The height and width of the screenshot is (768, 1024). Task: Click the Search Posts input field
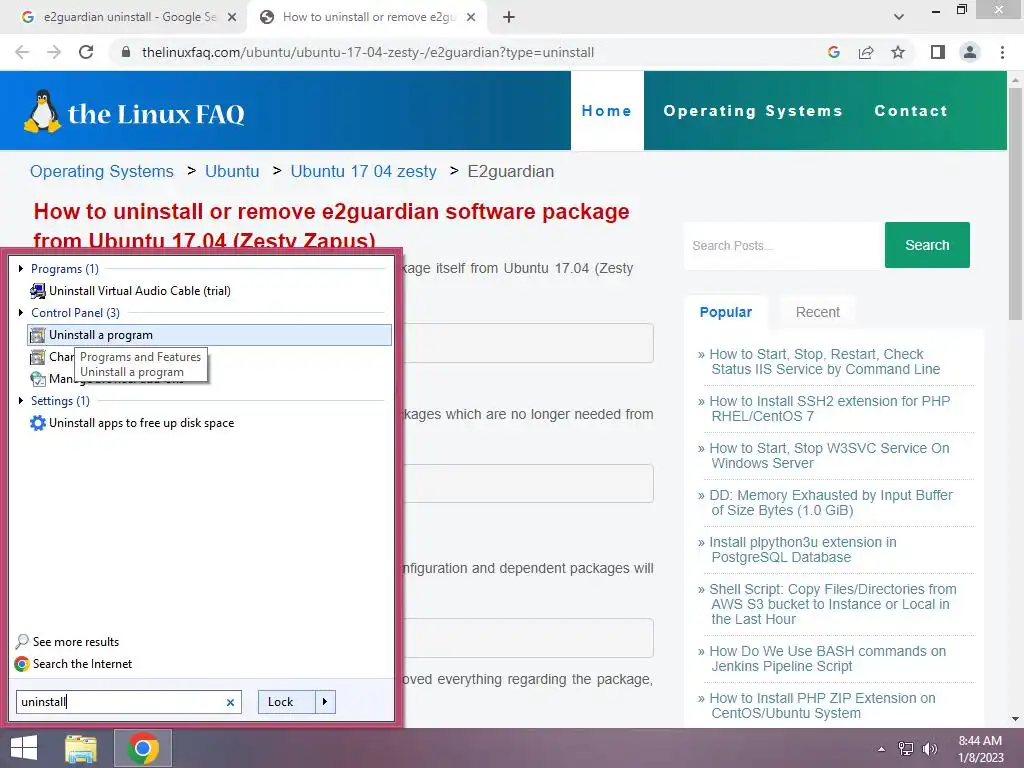(784, 246)
